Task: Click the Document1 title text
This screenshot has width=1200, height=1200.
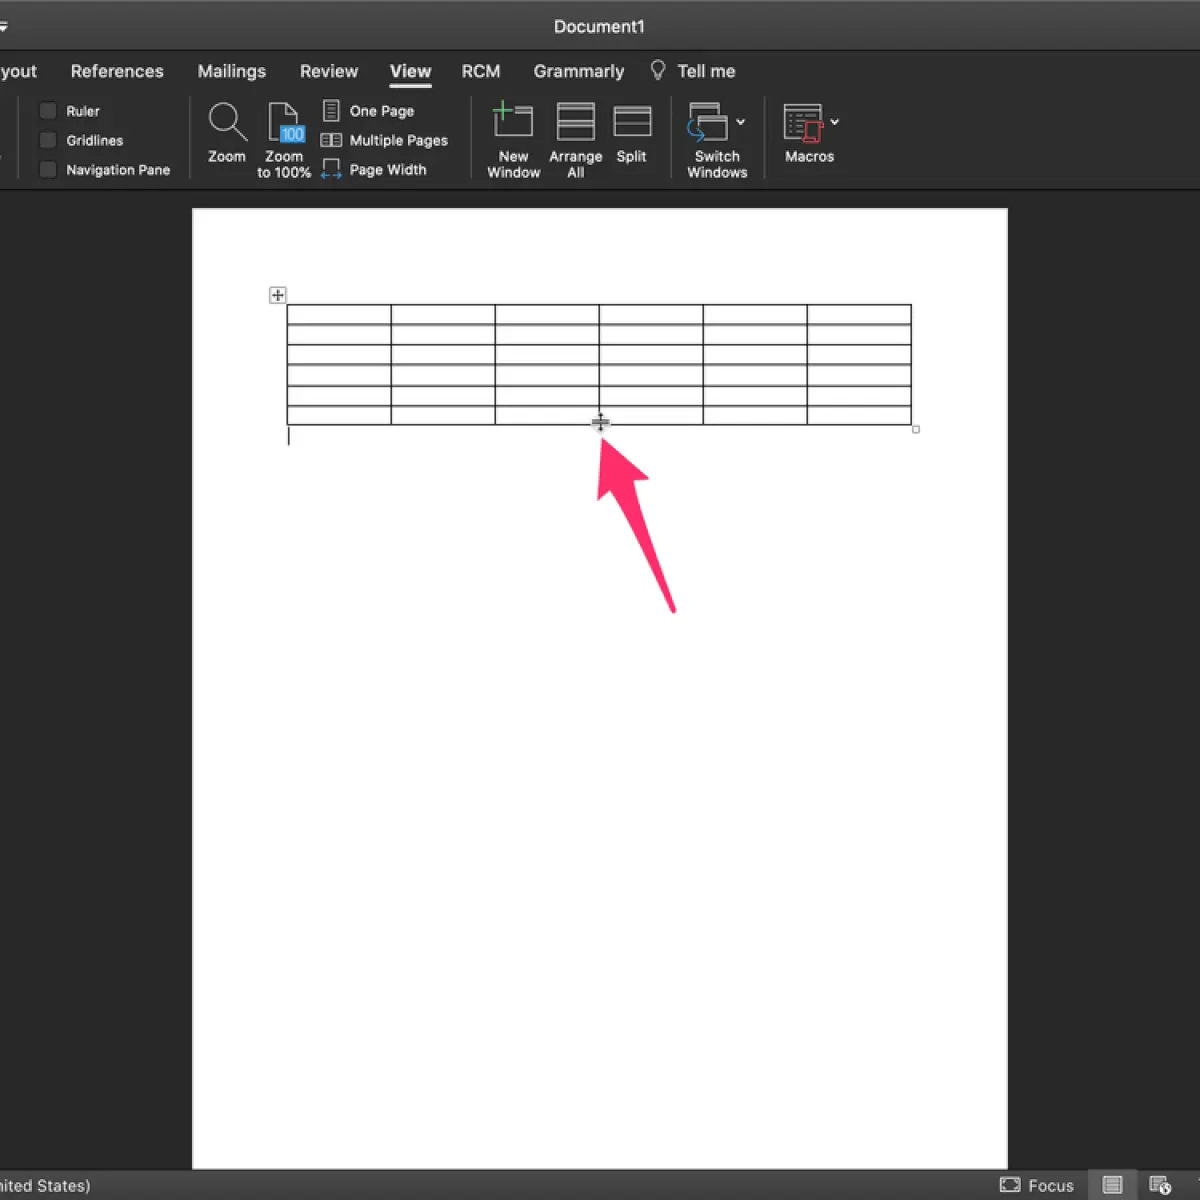Action: [599, 26]
